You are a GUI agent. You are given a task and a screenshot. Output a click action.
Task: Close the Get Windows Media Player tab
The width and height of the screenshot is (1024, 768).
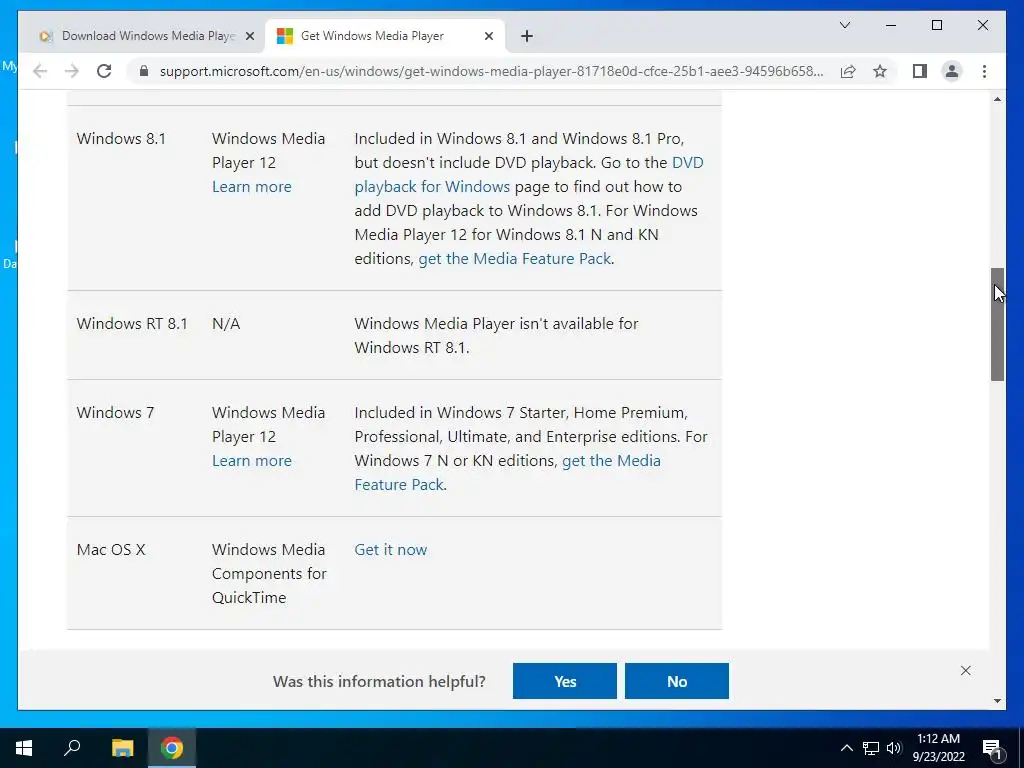click(x=488, y=36)
